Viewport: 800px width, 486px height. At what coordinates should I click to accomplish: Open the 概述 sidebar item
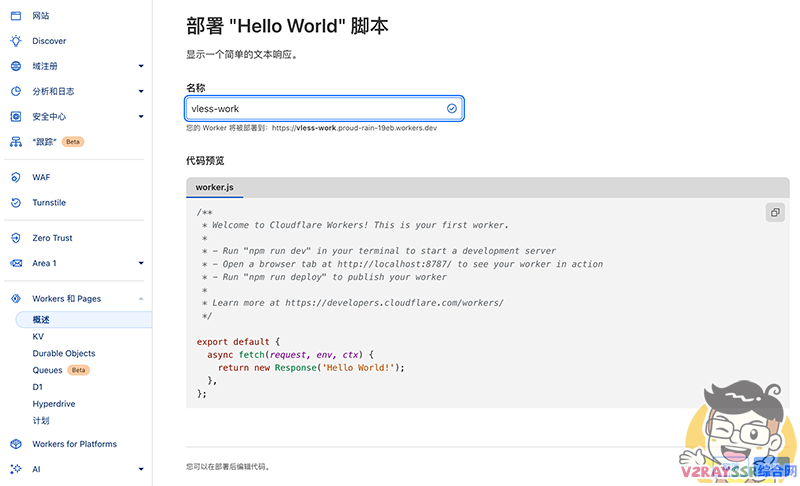(41, 320)
